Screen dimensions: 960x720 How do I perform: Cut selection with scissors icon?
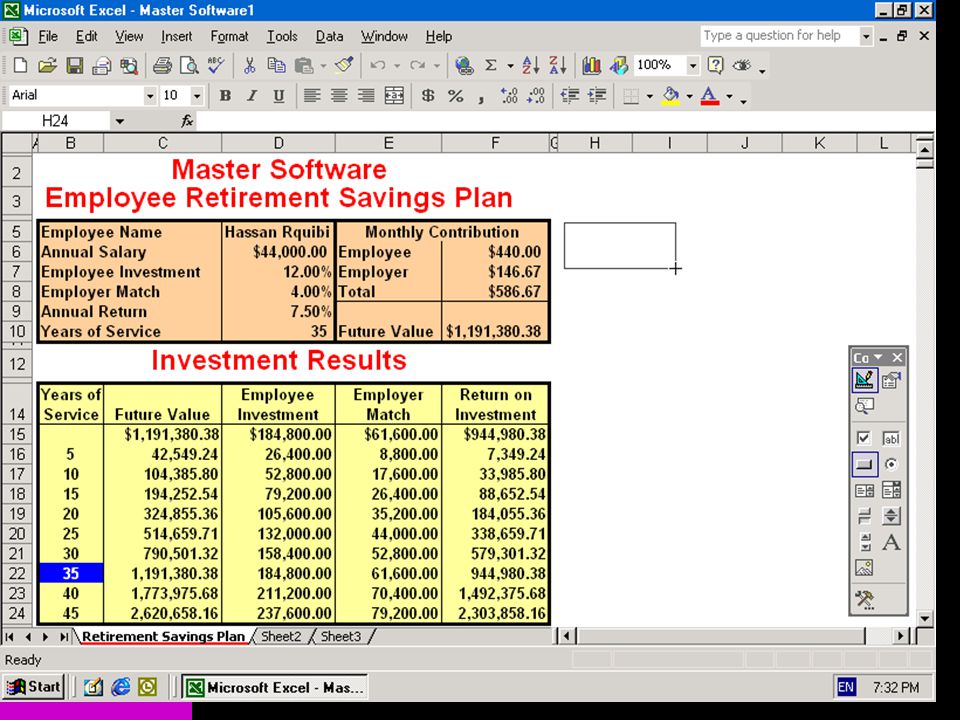(x=249, y=65)
